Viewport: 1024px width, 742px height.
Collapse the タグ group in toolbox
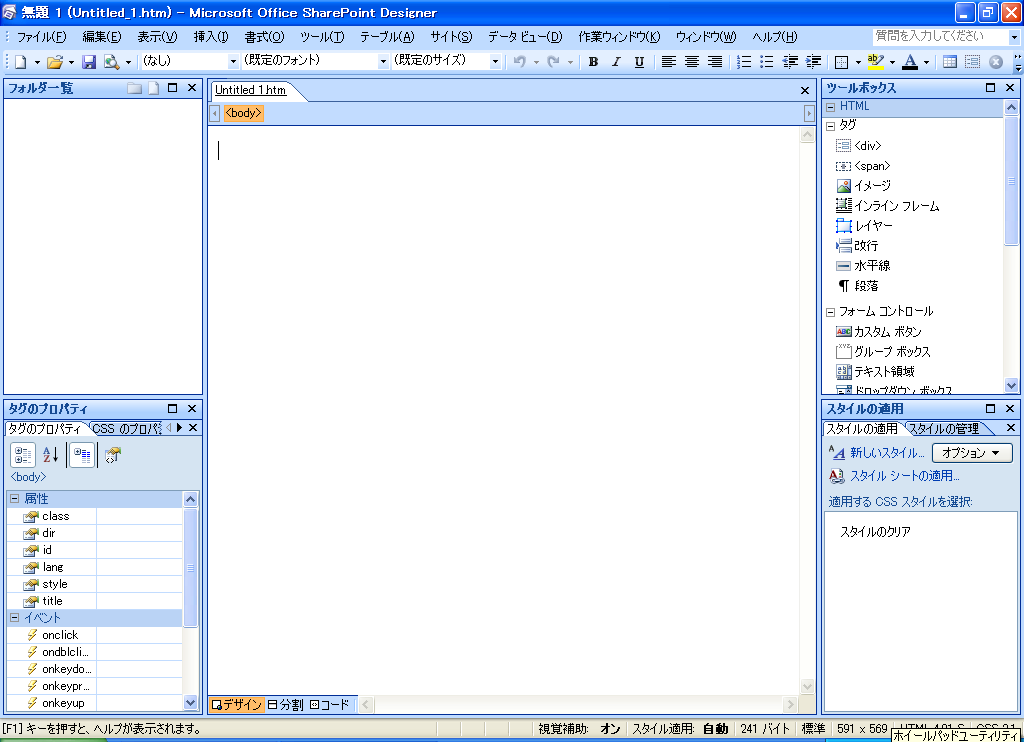point(831,126)
